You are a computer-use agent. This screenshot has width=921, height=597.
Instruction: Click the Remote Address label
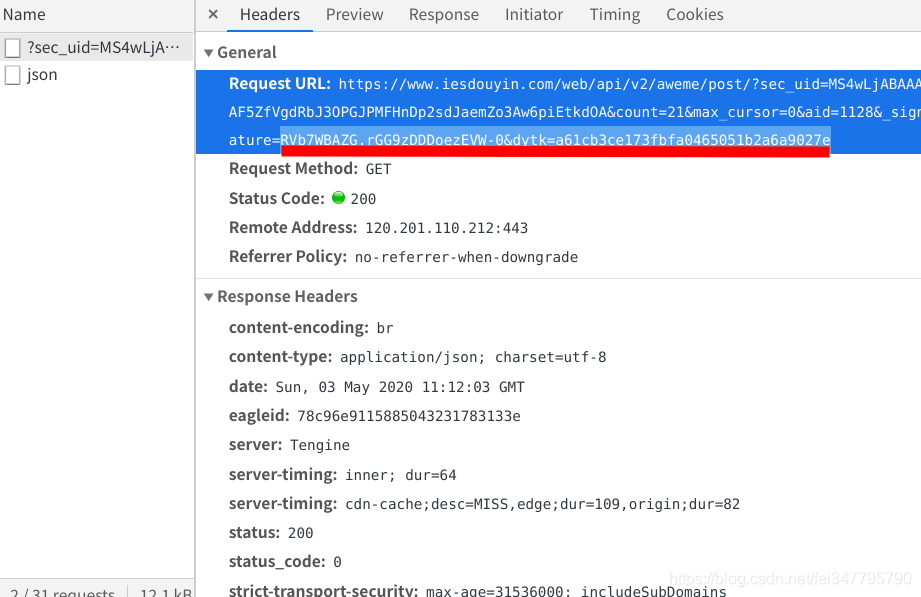click(x=293, y=227)
